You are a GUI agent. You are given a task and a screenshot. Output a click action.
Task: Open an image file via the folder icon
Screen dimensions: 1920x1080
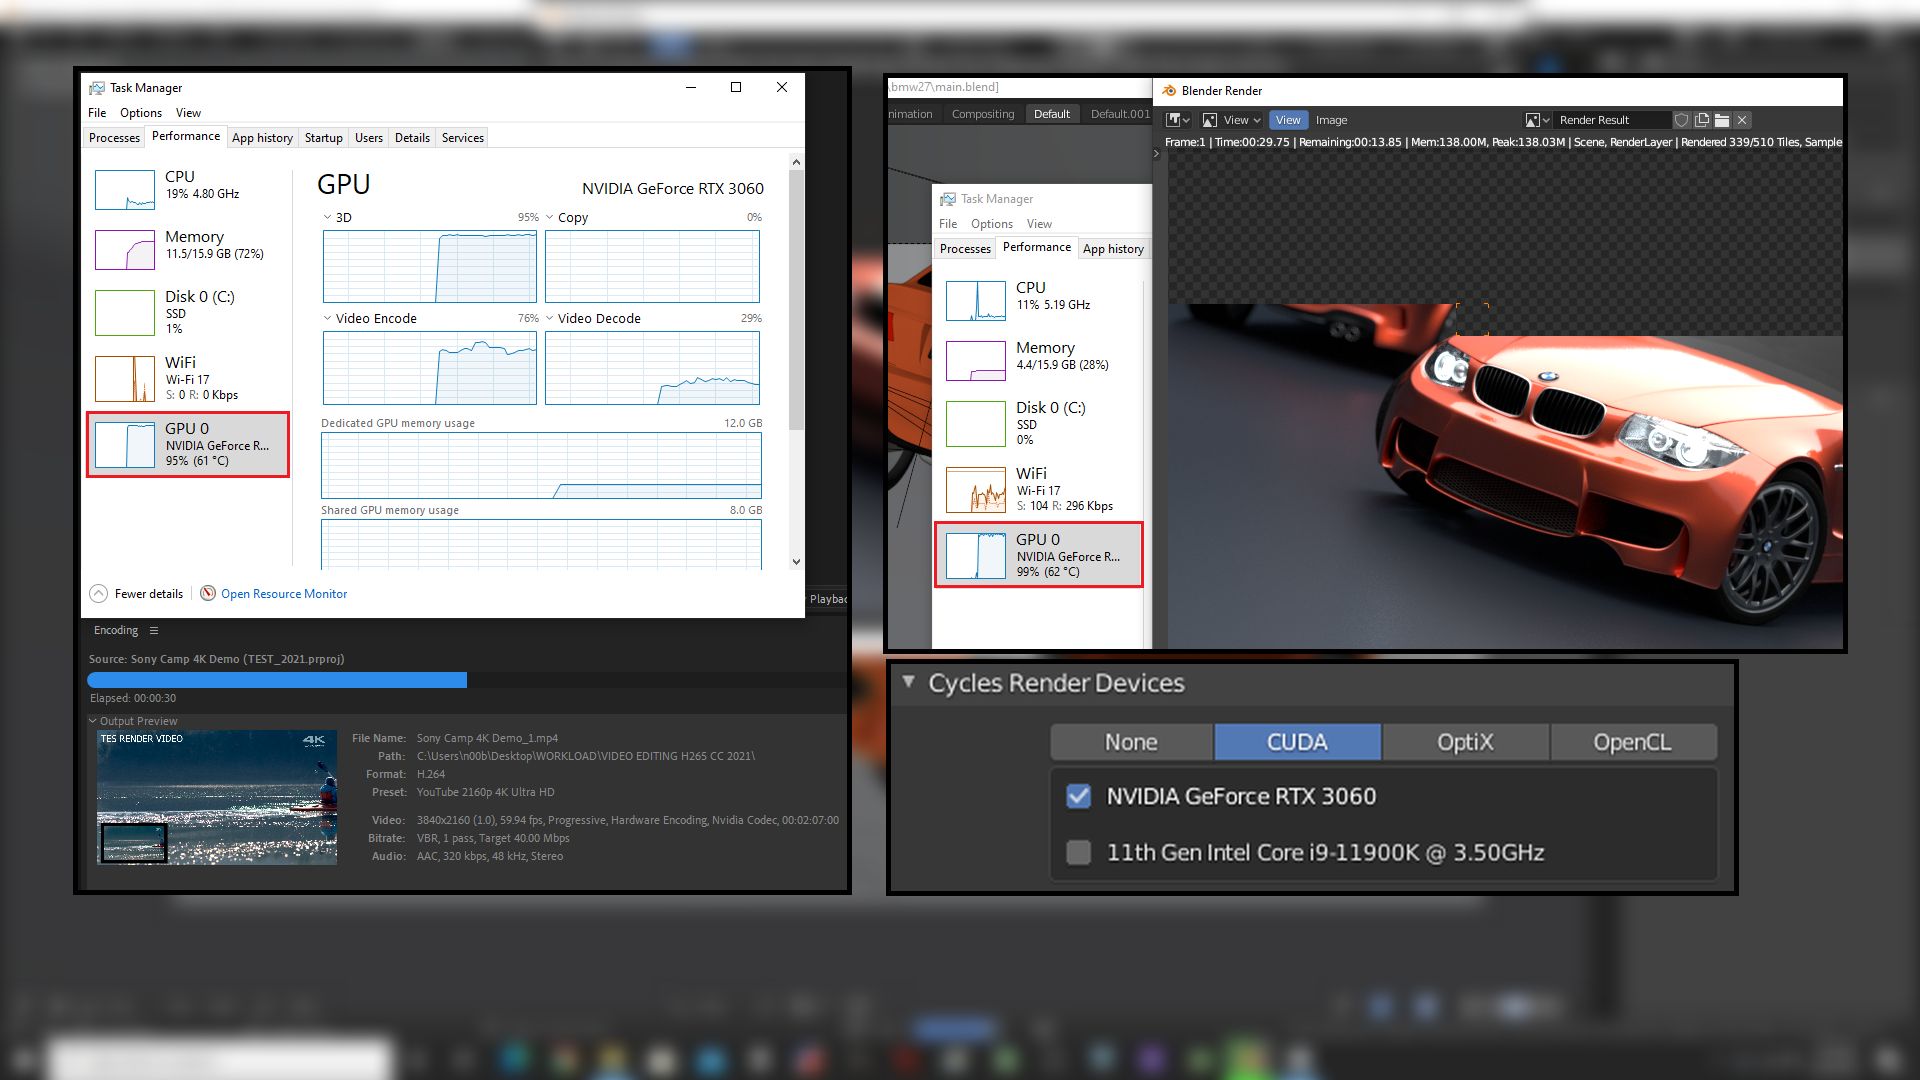(x=1722, y=120)
